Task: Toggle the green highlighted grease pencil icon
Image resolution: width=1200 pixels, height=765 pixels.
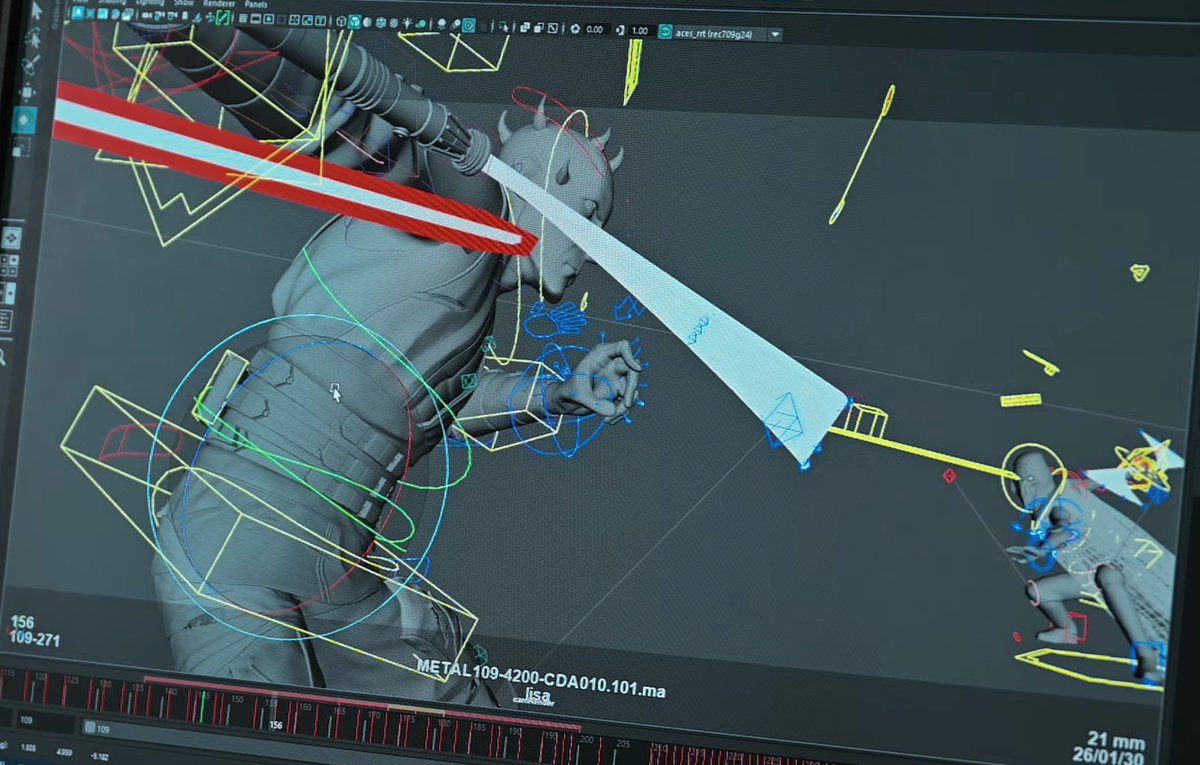Action: 222,18
